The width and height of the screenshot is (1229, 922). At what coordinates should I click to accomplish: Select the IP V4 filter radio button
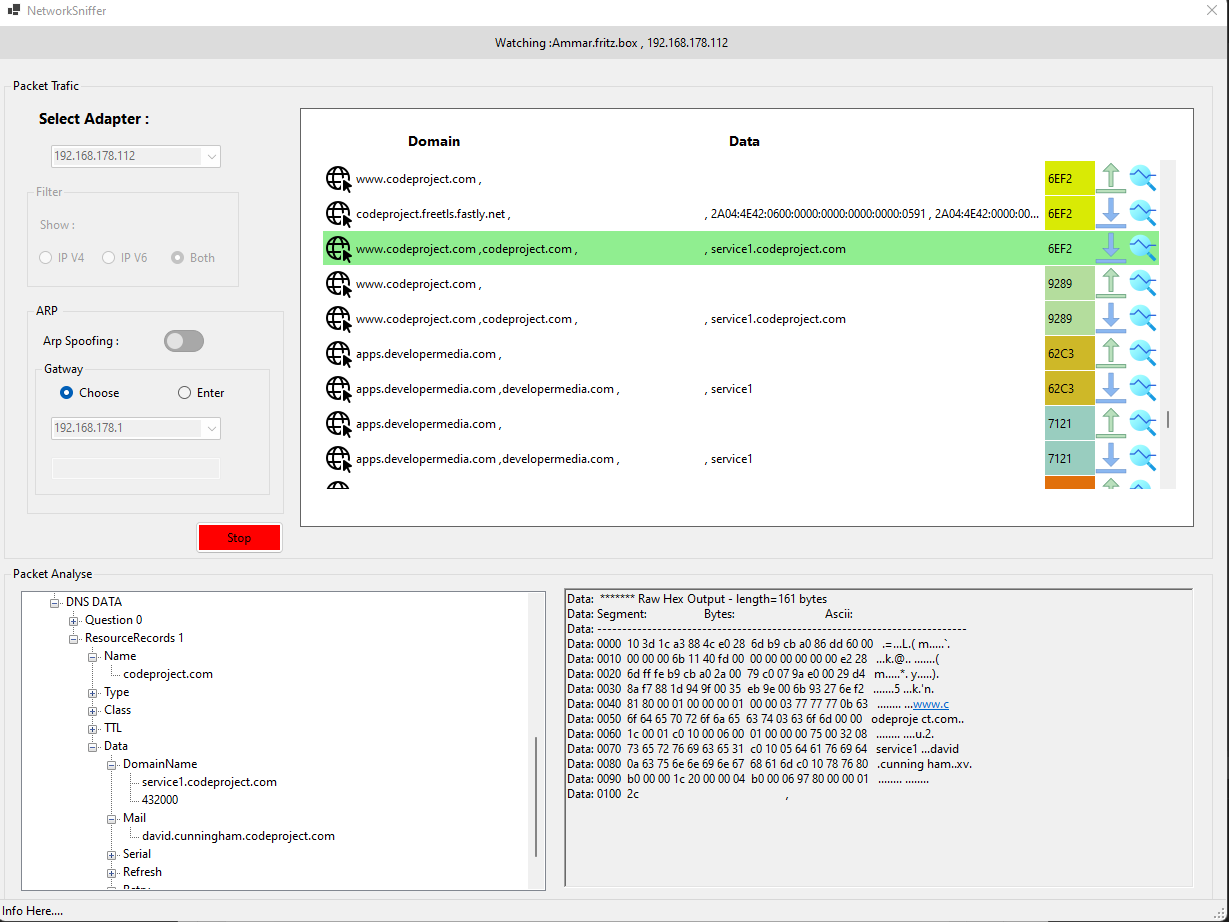pyautogui.click(x=46, y=258)
